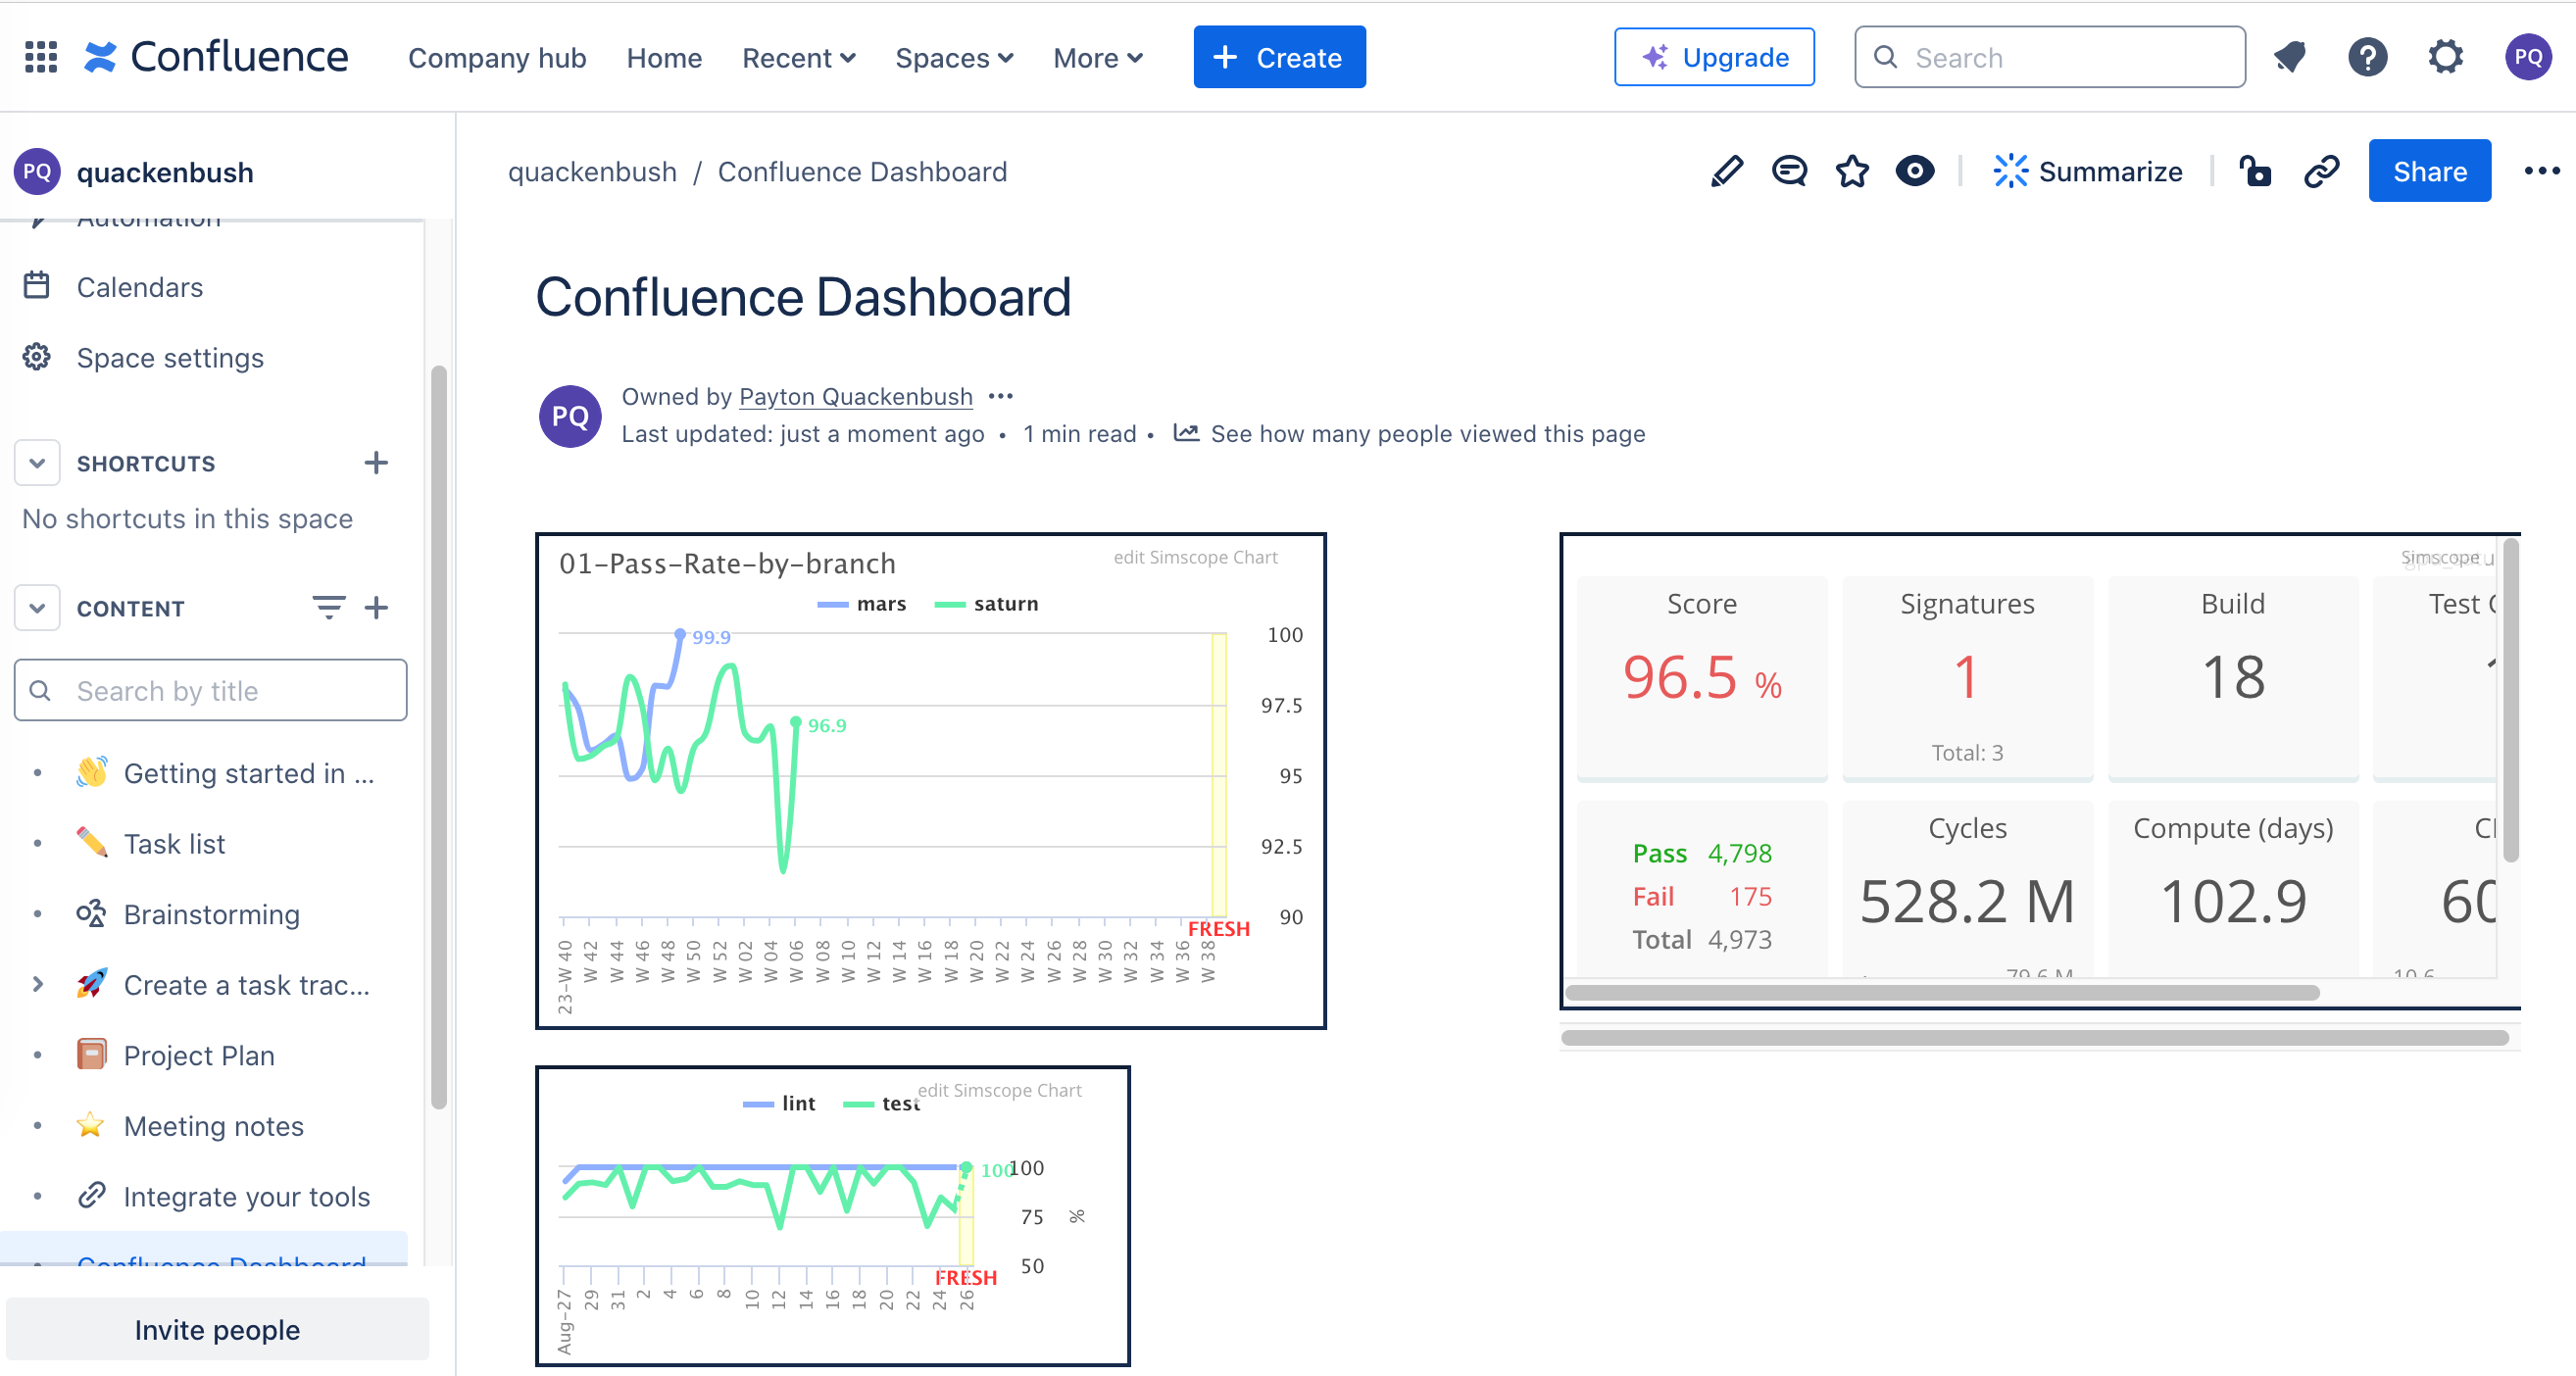
Task: Toggle the star/favorite icon
Action: [1851, 172]
